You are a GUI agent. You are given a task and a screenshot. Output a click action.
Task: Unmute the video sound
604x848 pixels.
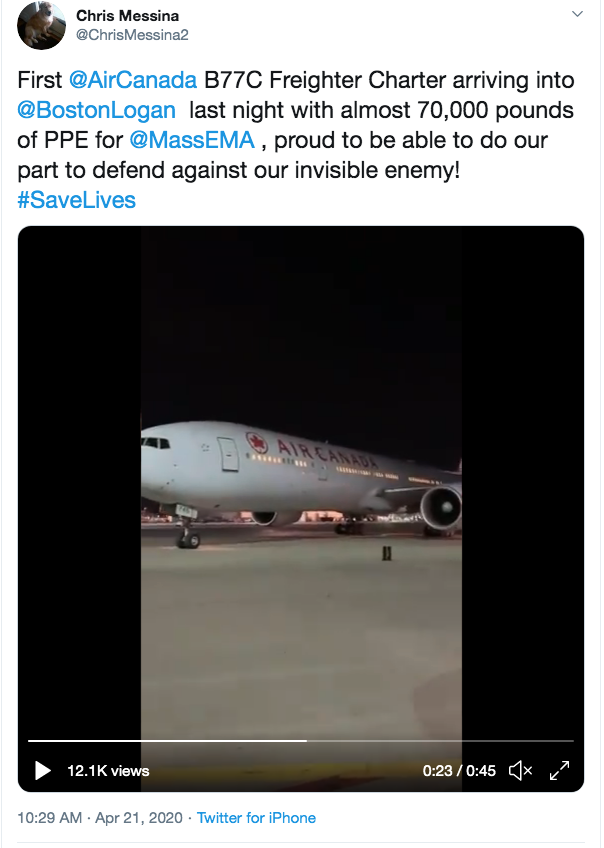520,770
